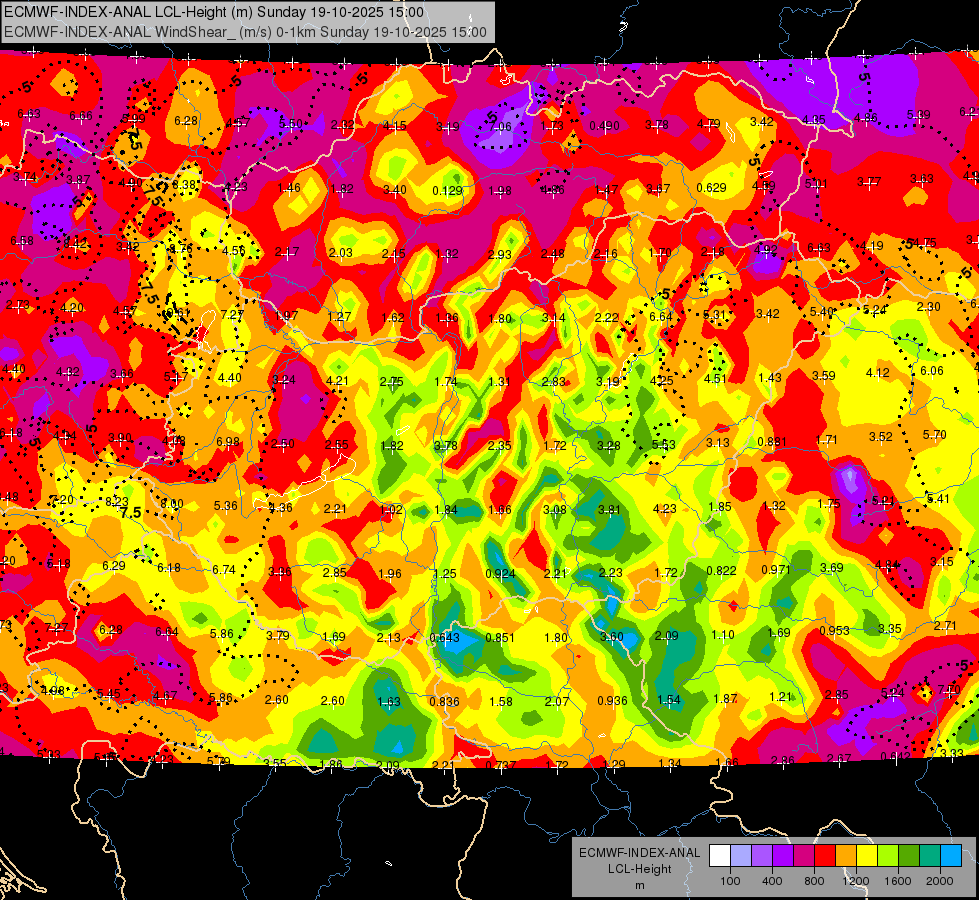
Task: Click the grid value 1.02
Action: pyautogui.click(x=391, y=510)
